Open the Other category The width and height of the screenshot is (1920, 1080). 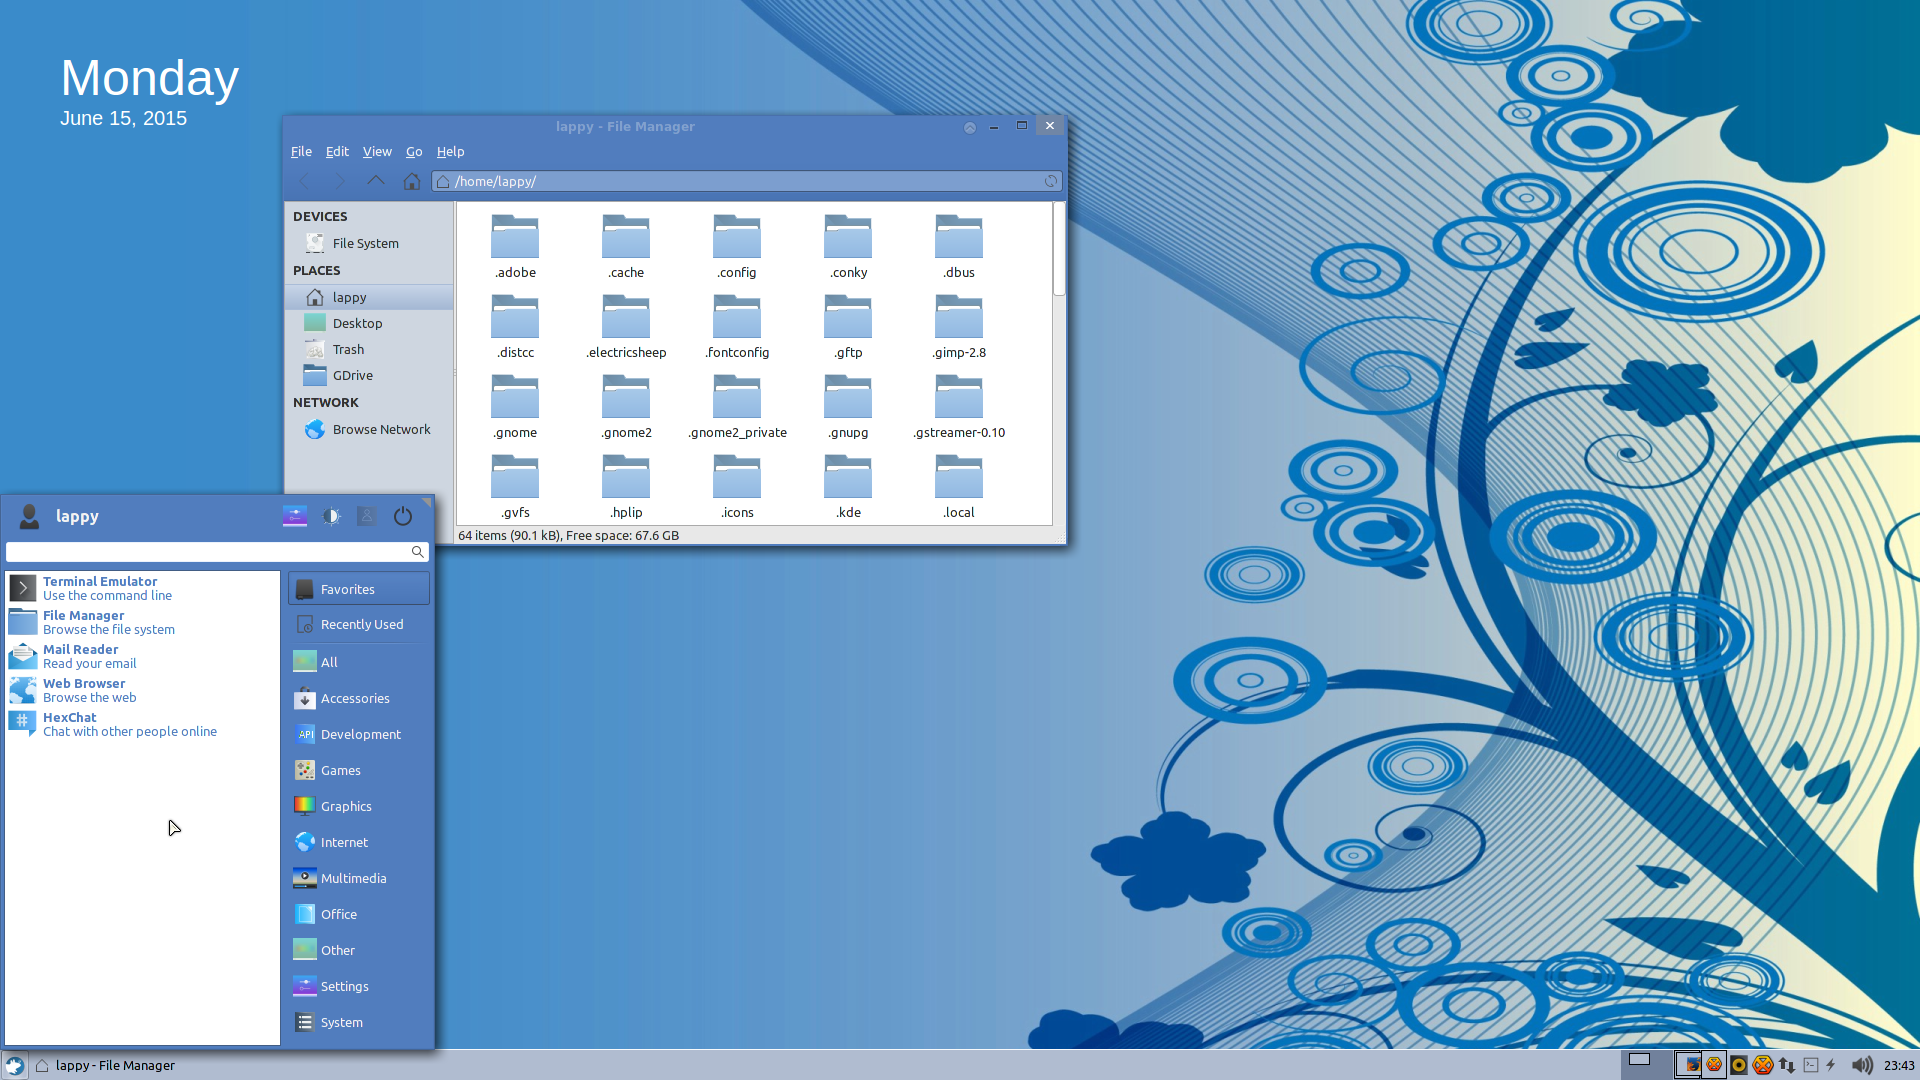[359, 950]
